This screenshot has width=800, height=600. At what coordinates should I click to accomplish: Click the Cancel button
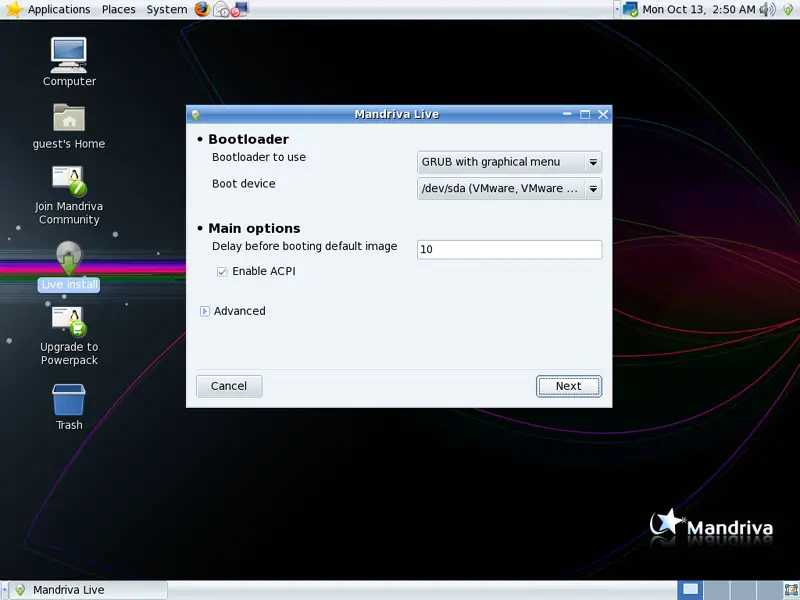point(229,386)
